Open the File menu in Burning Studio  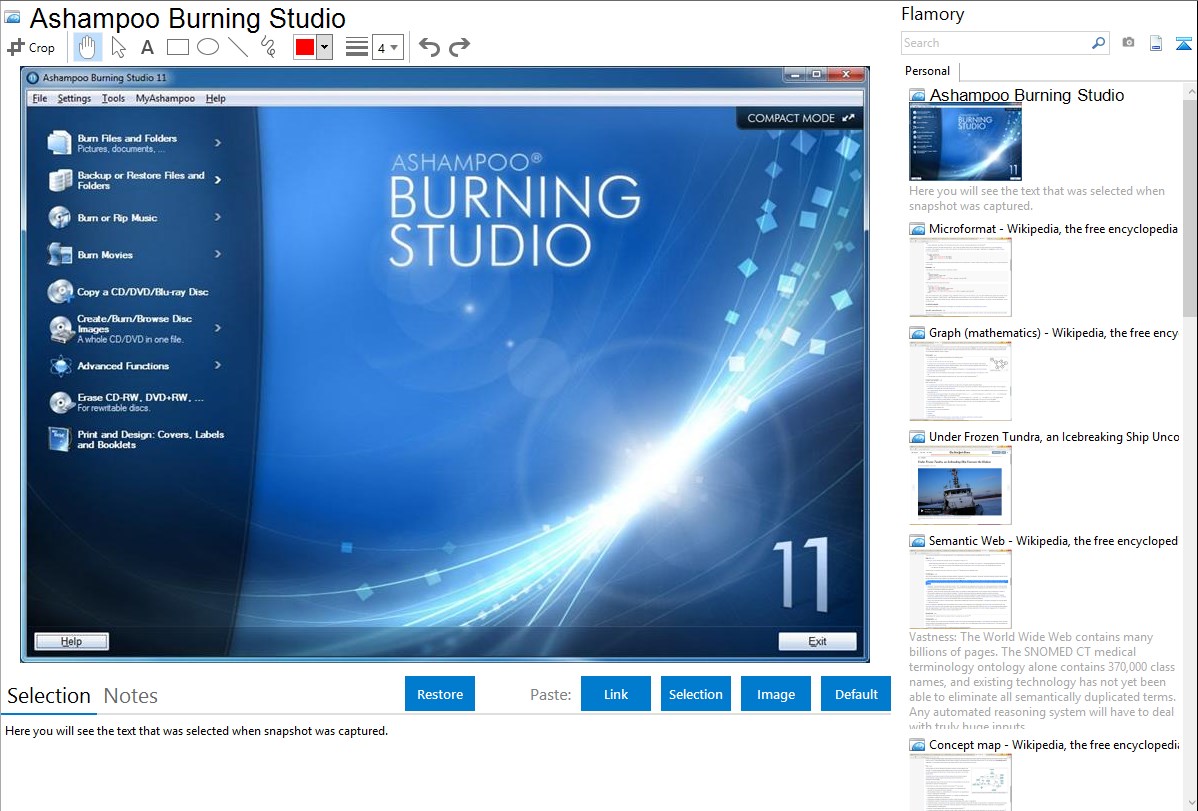[x=40, y=98]
